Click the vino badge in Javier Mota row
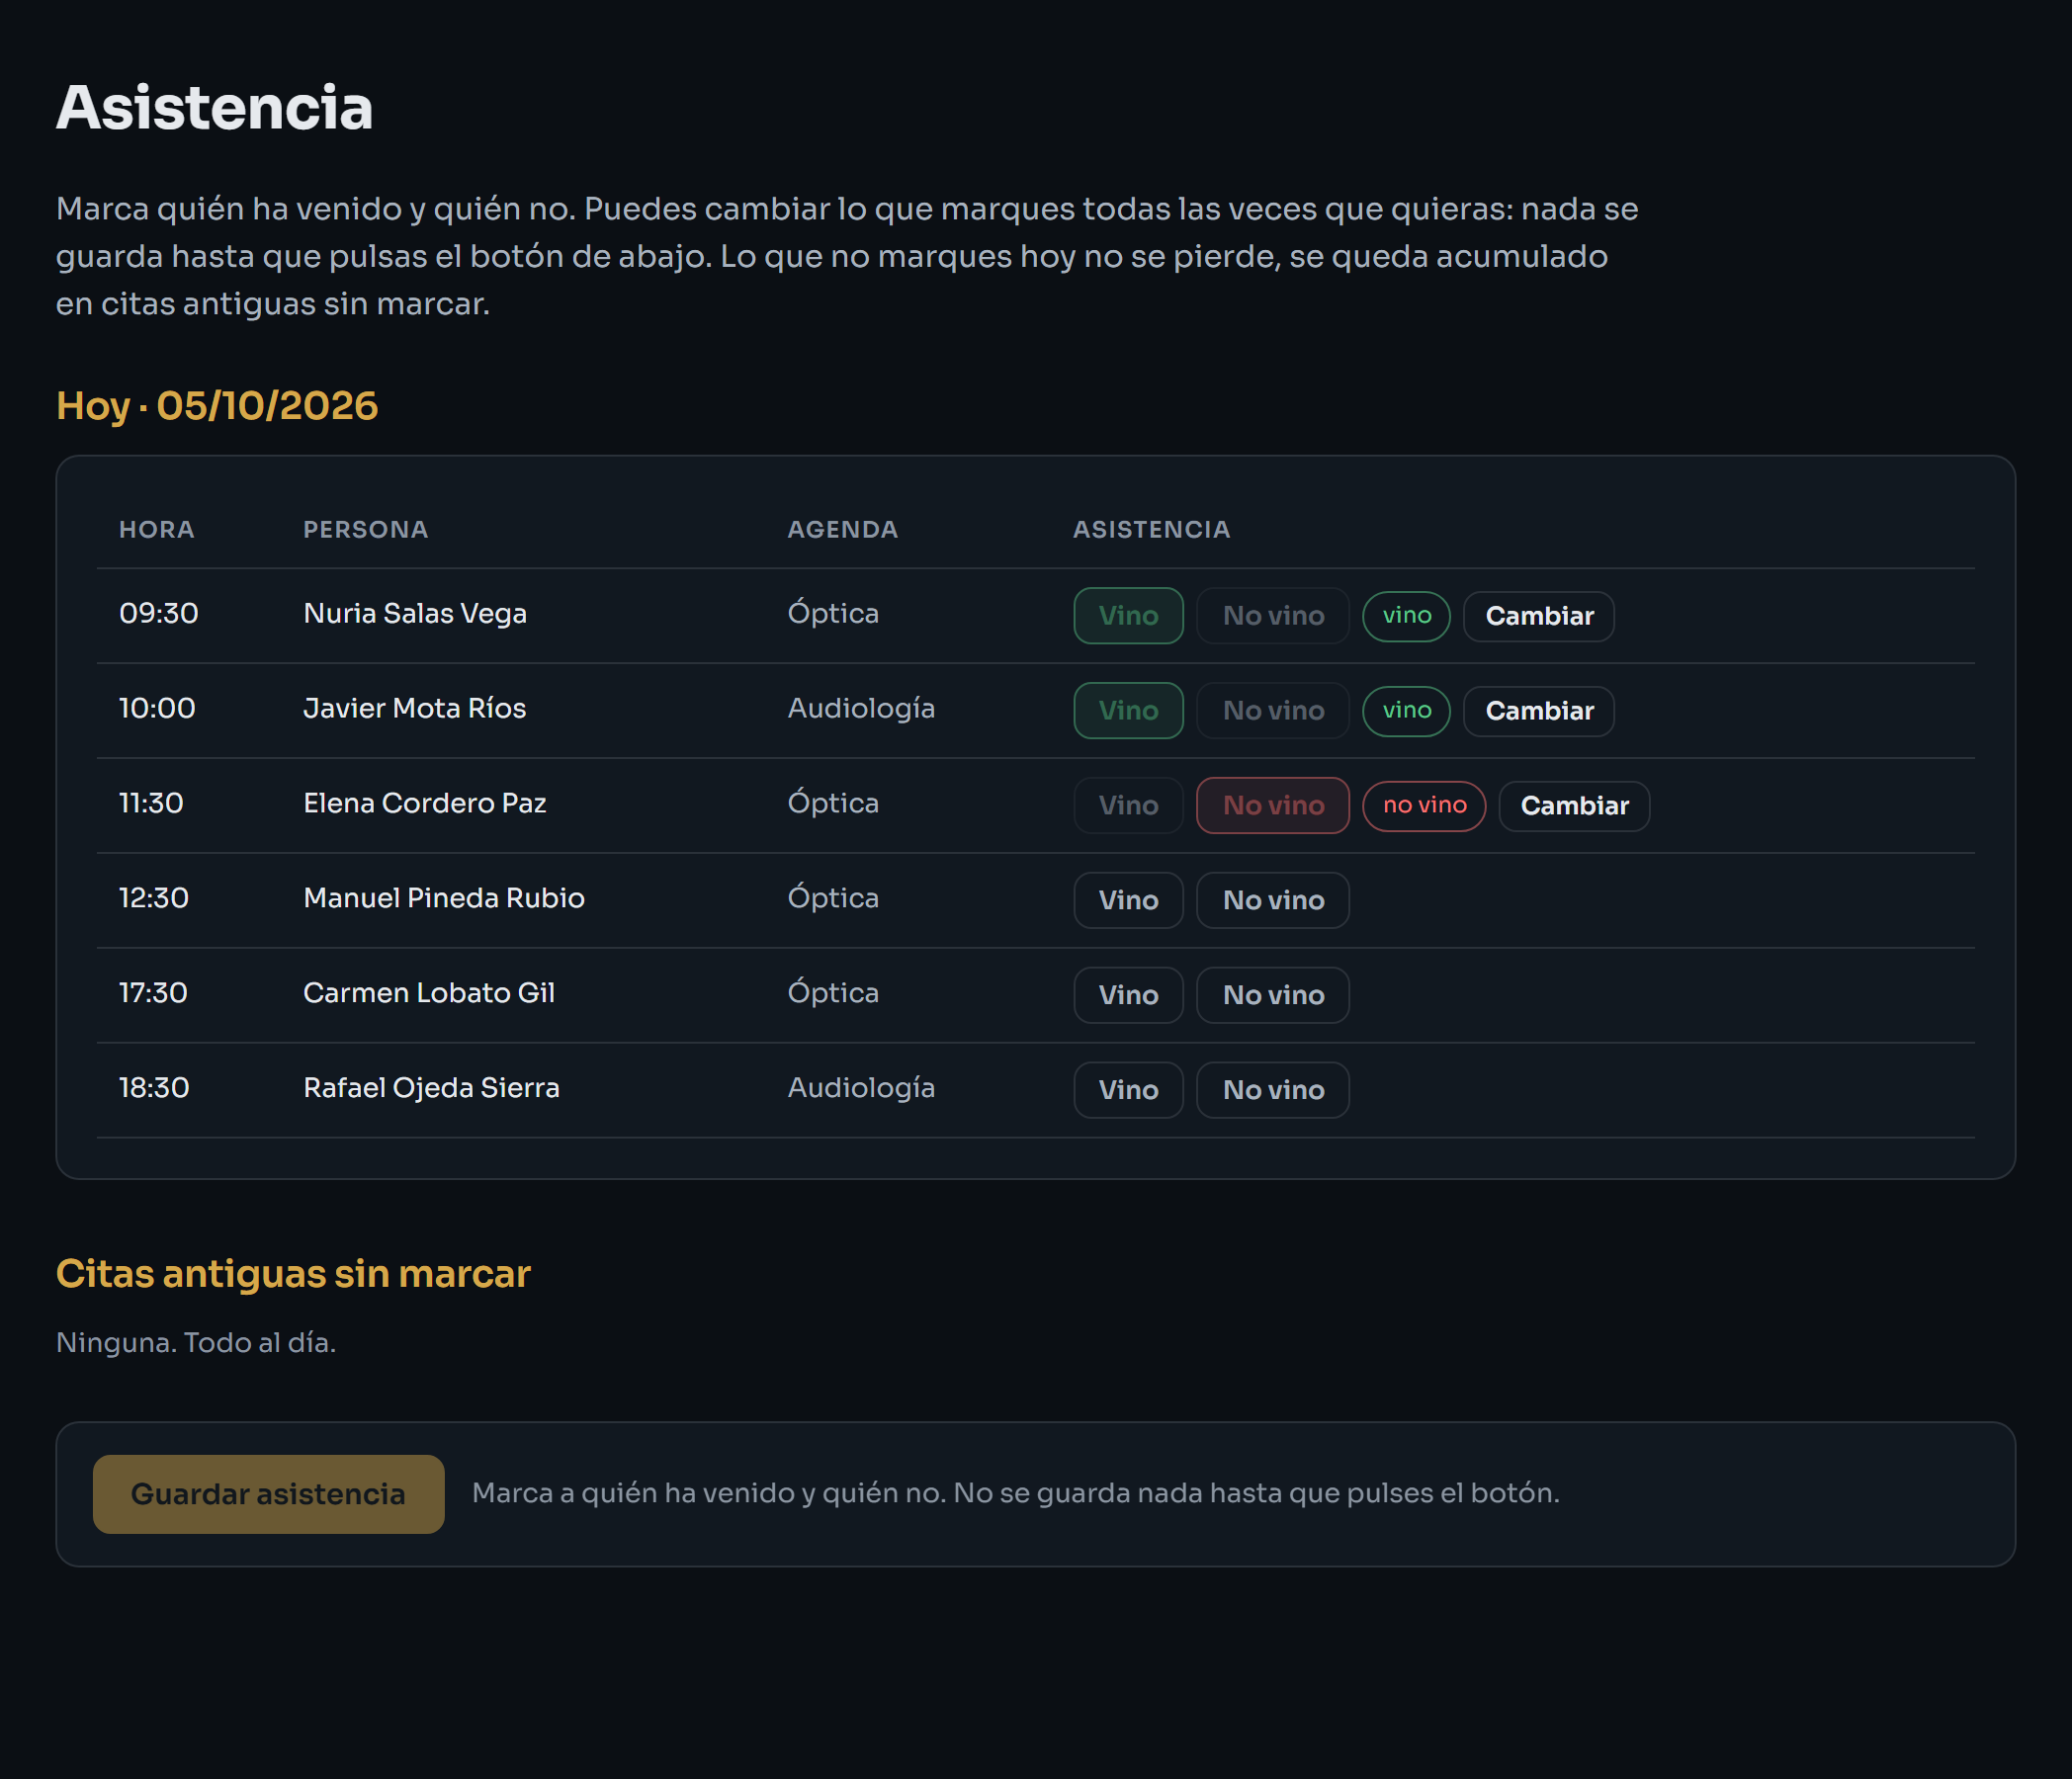The width and height of the screenshot is (2072, 1779). pos(1406,711)
